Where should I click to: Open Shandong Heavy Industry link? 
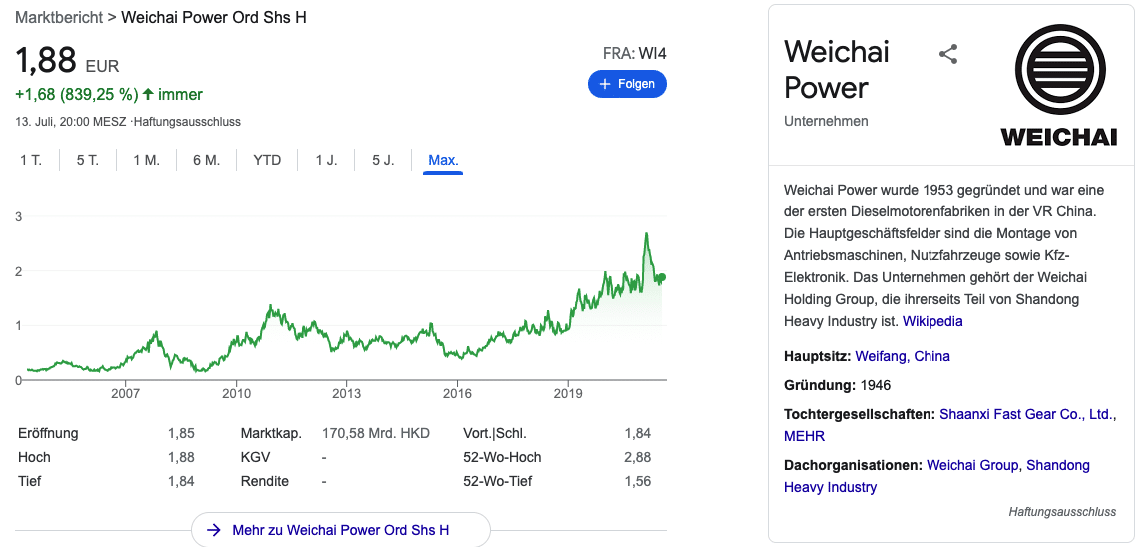937,476
